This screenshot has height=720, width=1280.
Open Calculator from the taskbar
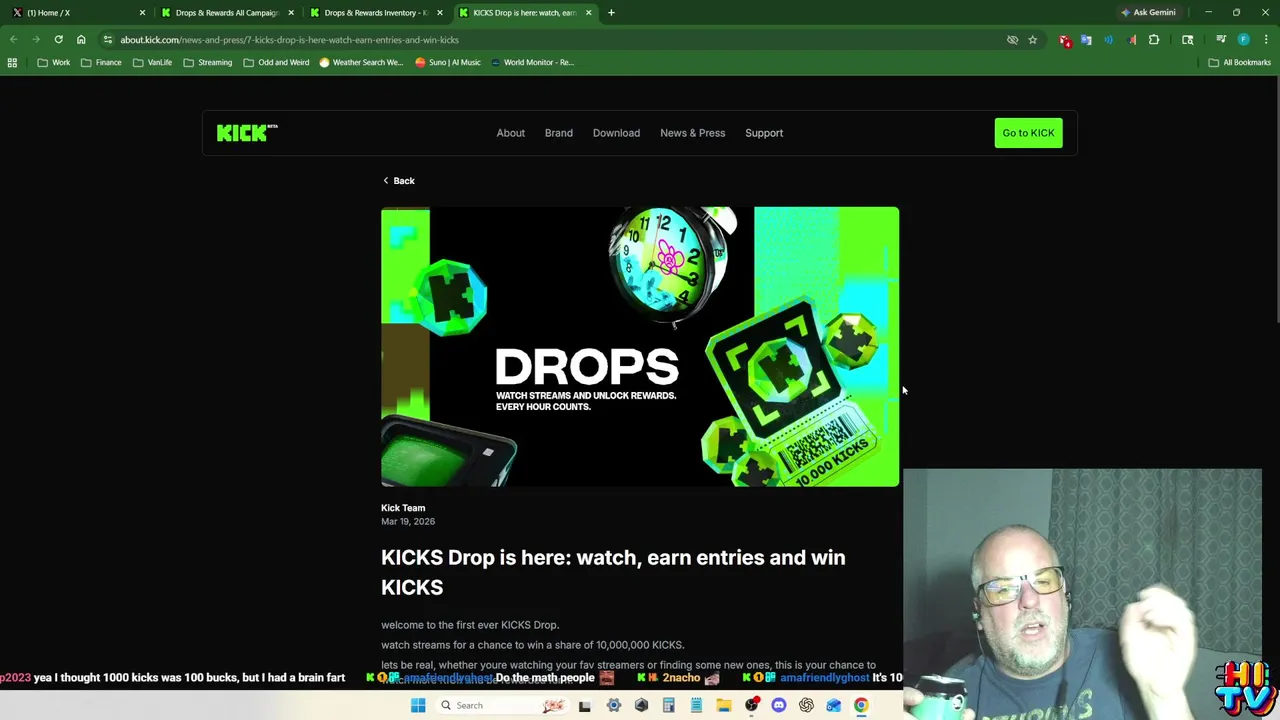coord(668,705)
